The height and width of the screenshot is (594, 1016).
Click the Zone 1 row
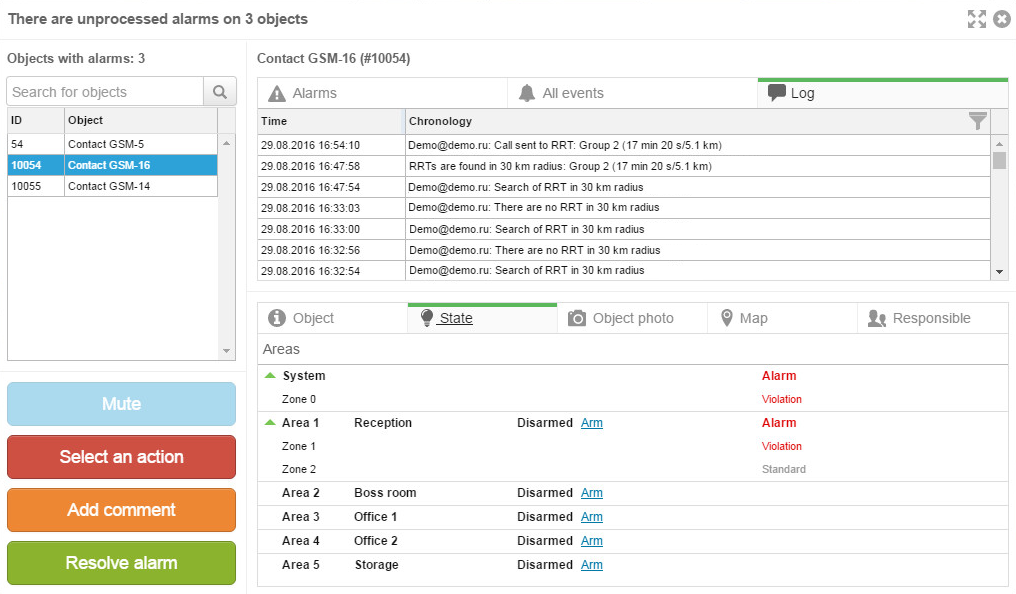pyautogui.click(x=632, y=446)
